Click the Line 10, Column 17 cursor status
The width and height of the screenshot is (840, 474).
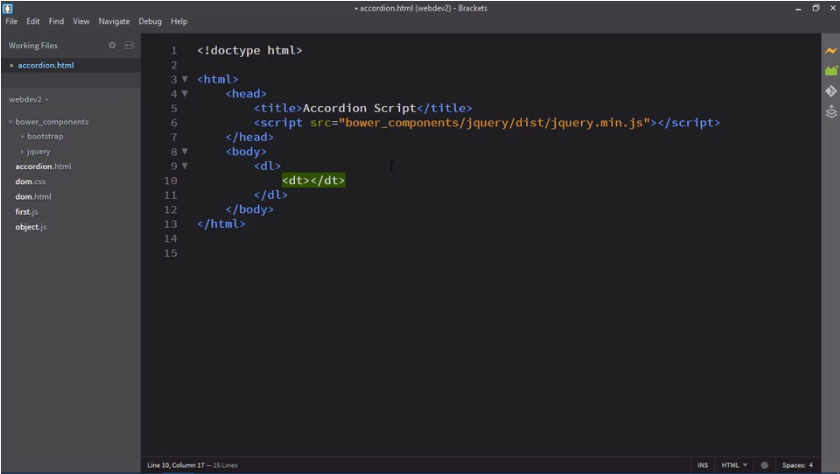(x=176, y=465)
